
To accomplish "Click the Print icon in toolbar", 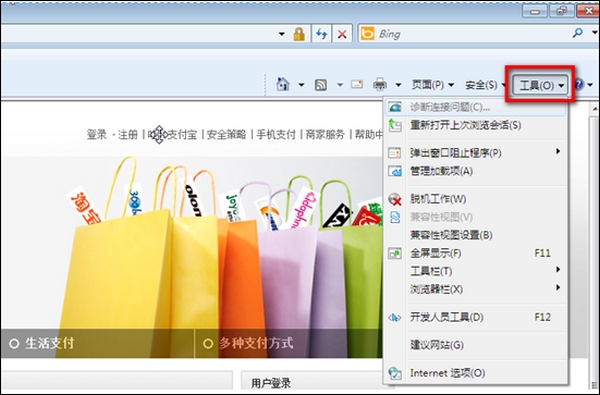I will [x=380, y=84].
